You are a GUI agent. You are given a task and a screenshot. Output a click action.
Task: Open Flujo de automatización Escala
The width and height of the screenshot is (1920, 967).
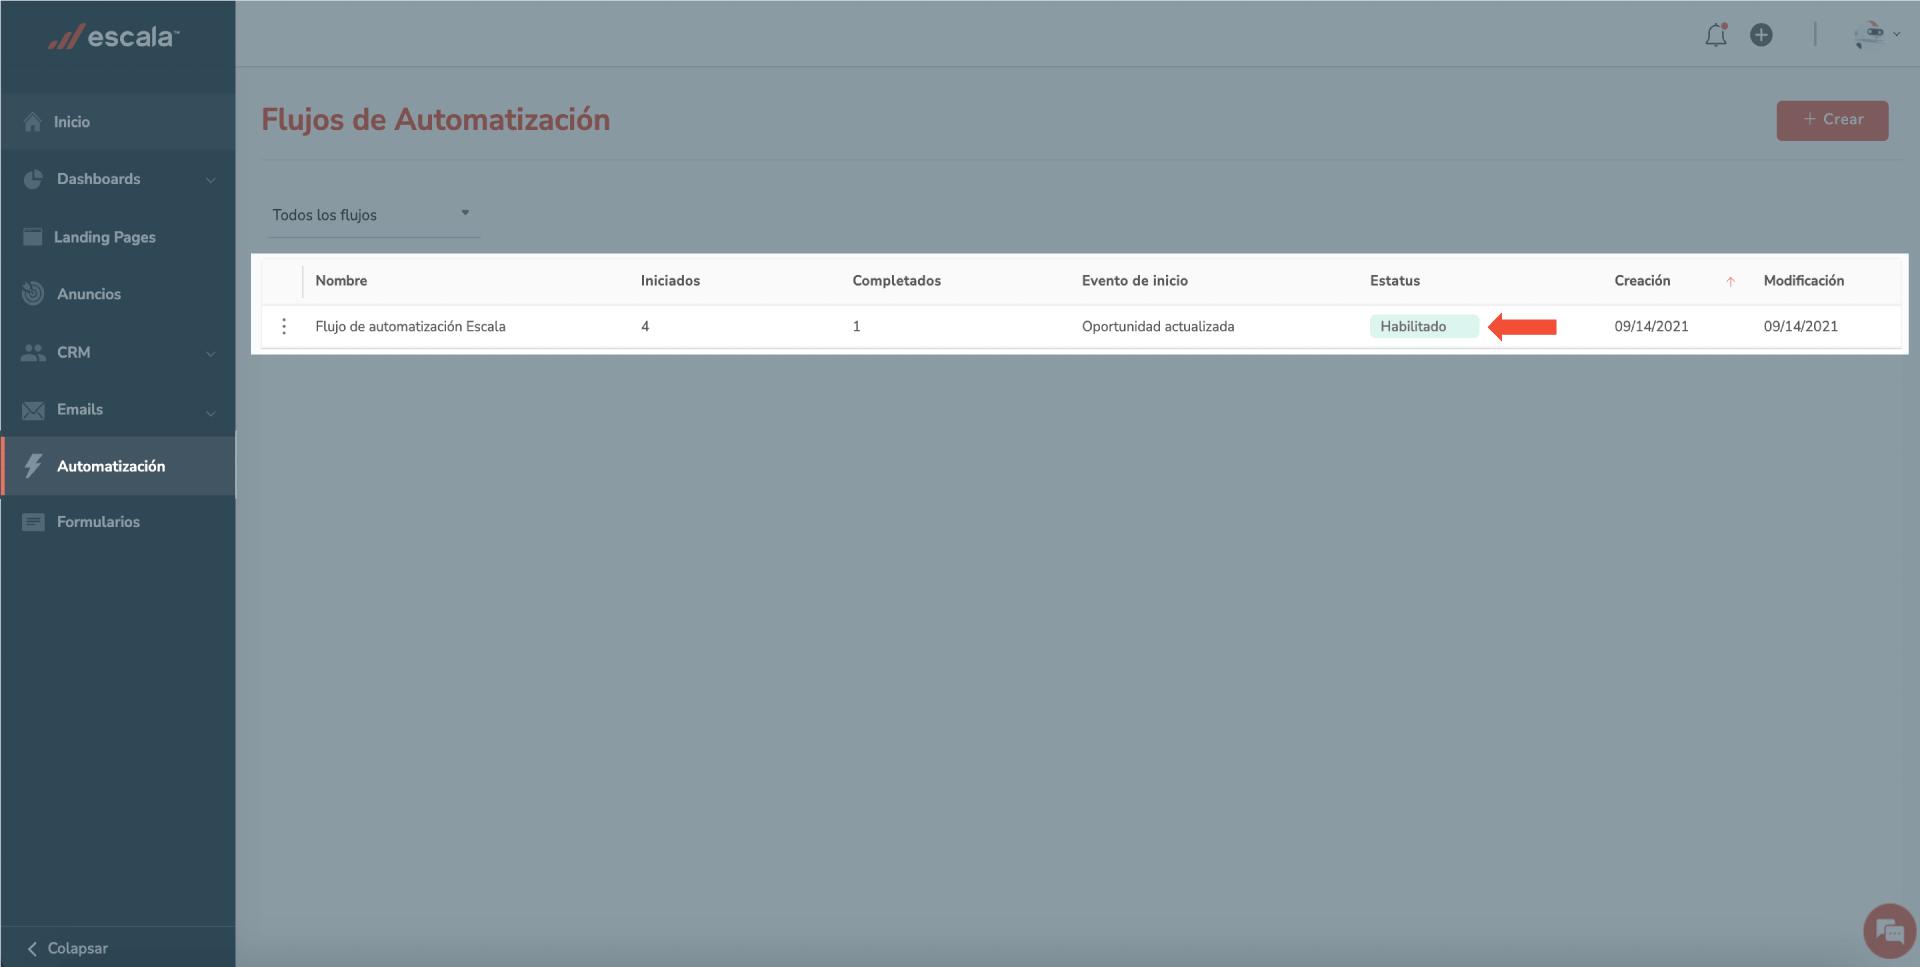[x=410, y=326]
